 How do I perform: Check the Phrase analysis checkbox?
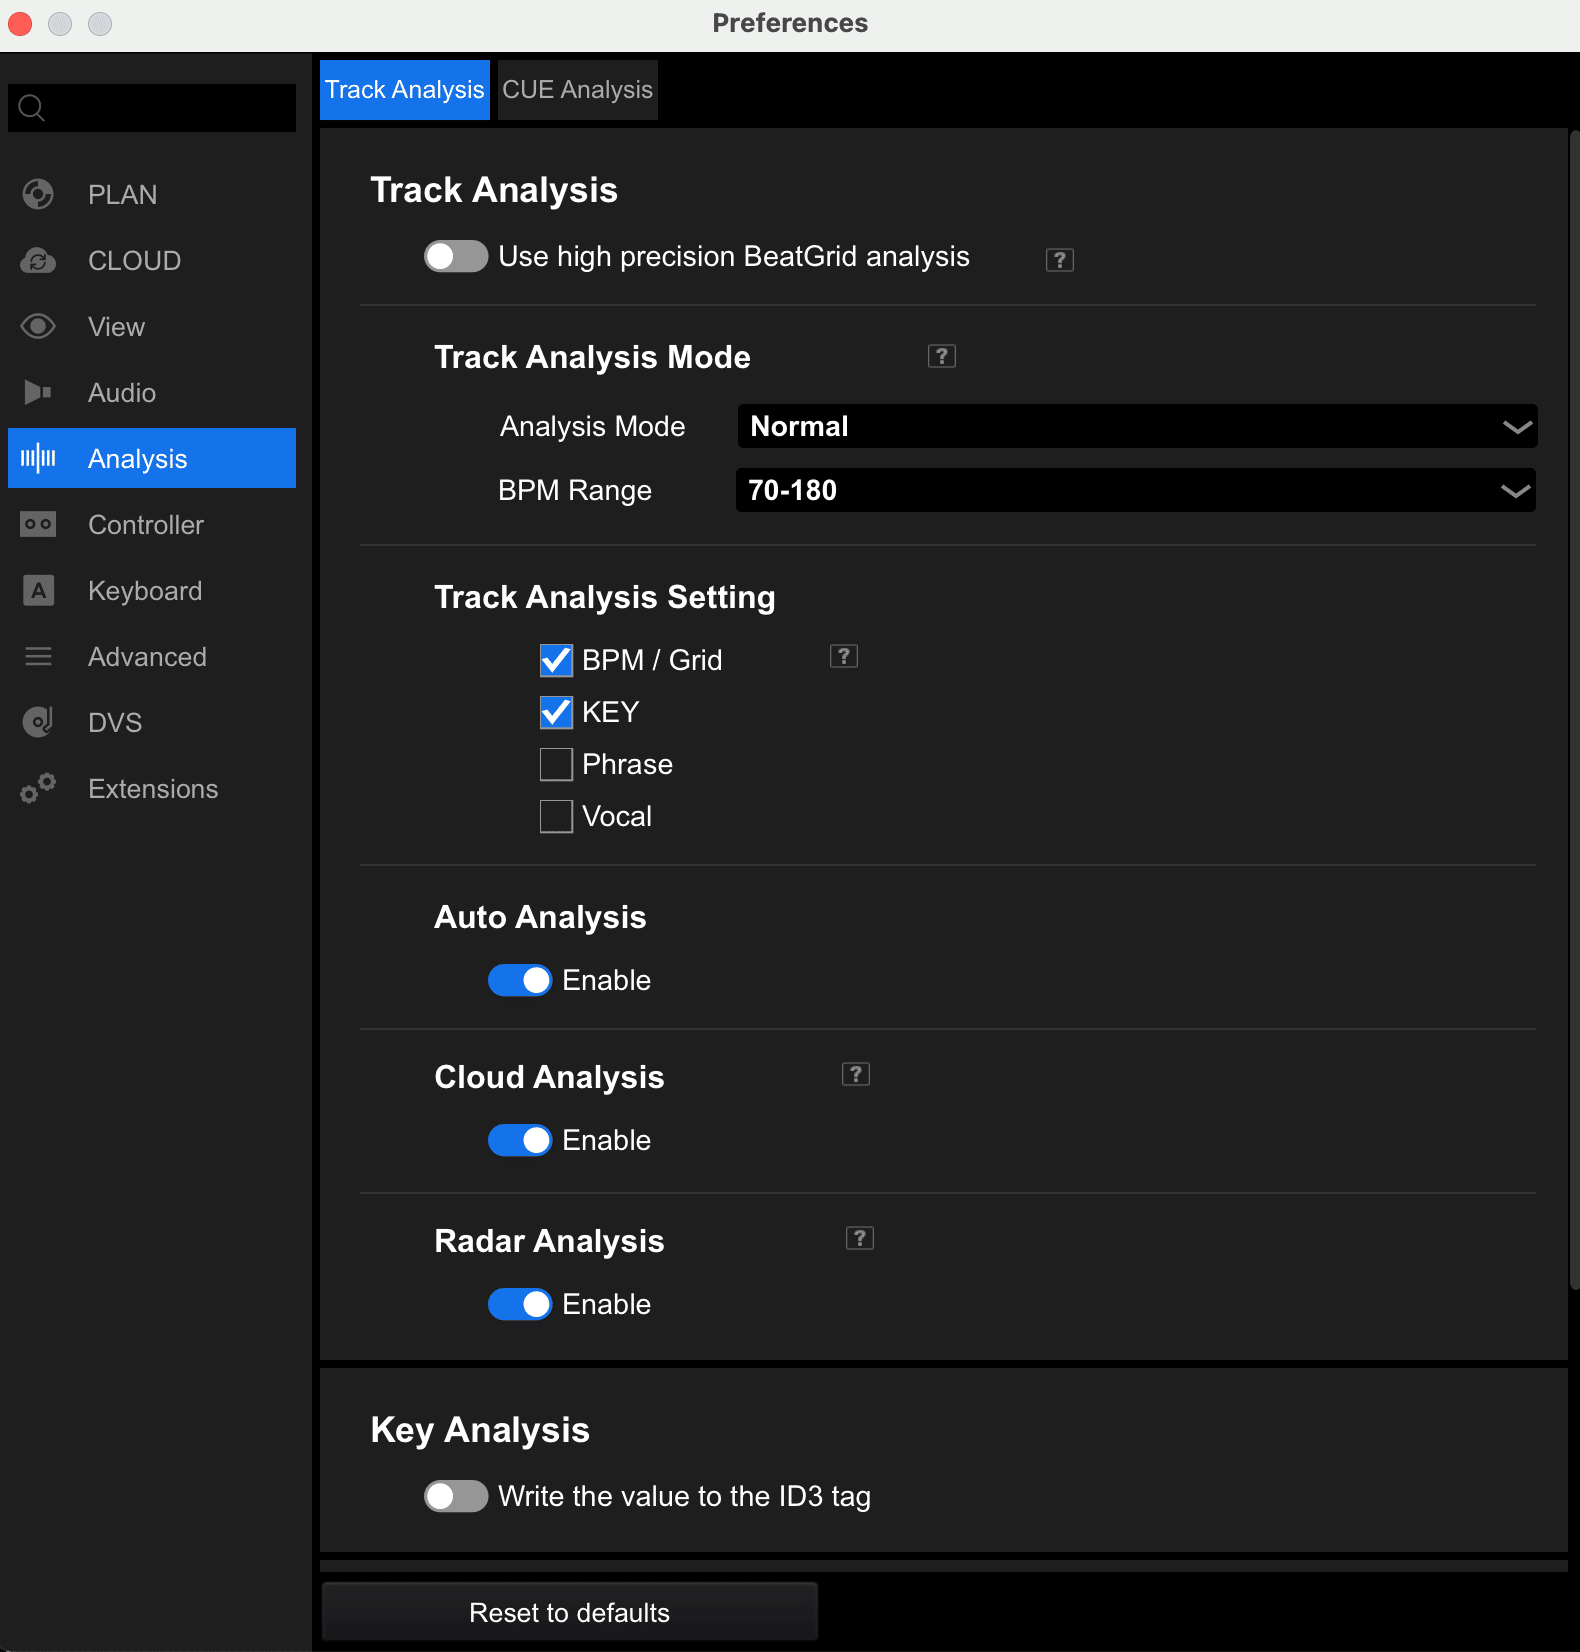556,764
